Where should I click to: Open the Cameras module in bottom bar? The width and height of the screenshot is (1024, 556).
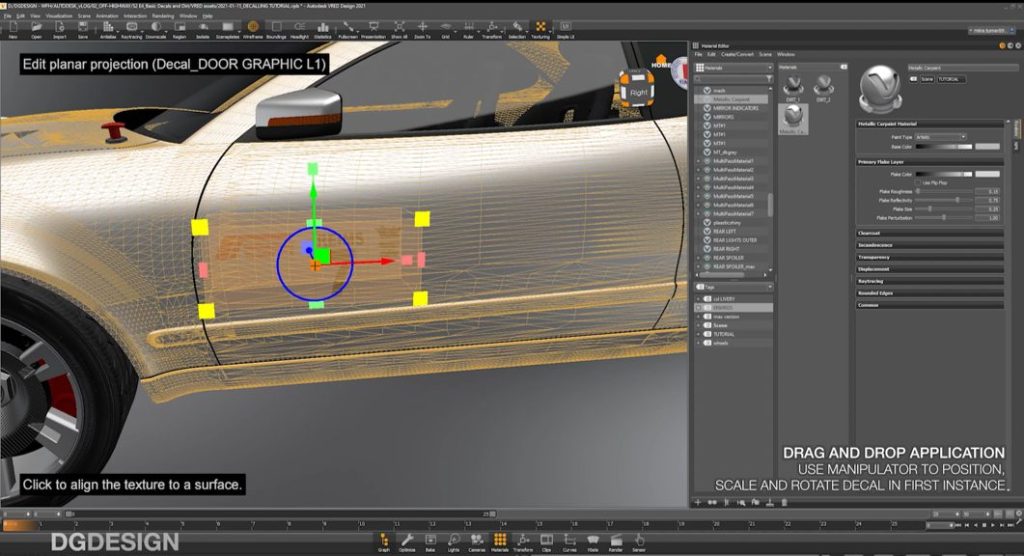477,542
